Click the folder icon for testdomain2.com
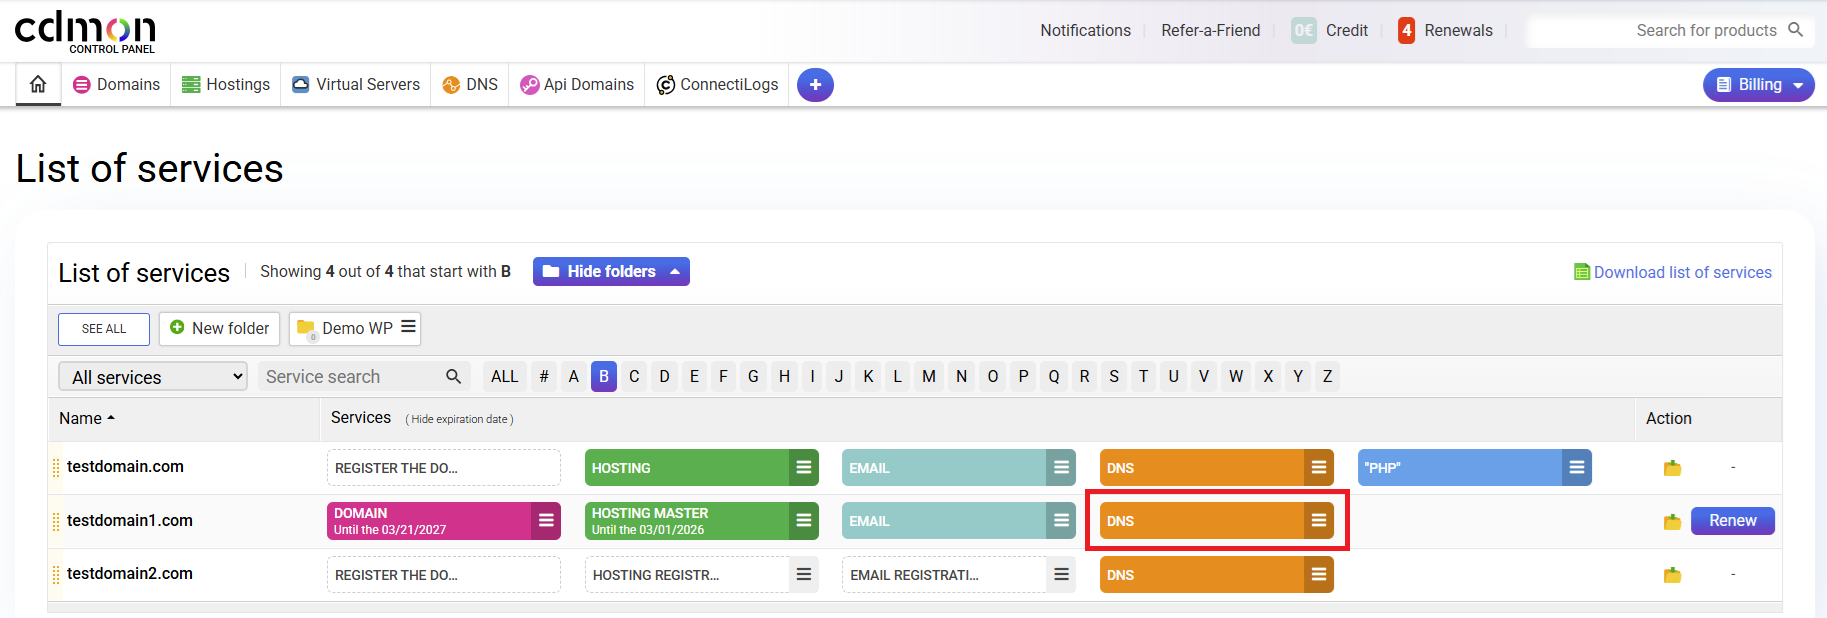 coord(1672,575)
